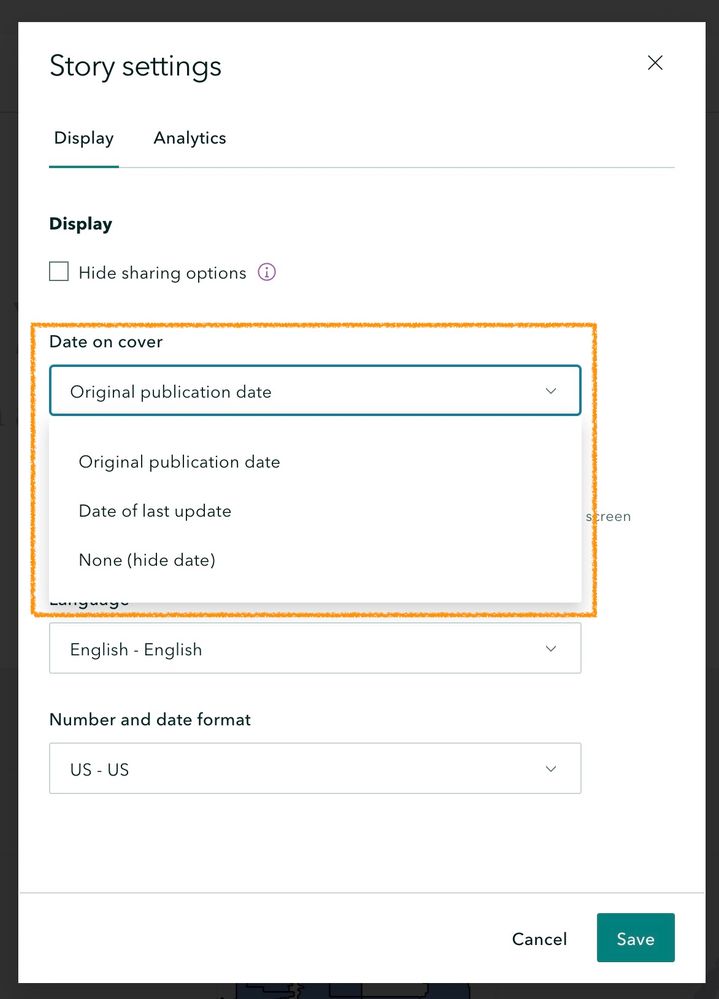Viewport: 719px width, 999px height.
Task: Enable the Hide sharing options checkbox
Action: click(60, 272)
